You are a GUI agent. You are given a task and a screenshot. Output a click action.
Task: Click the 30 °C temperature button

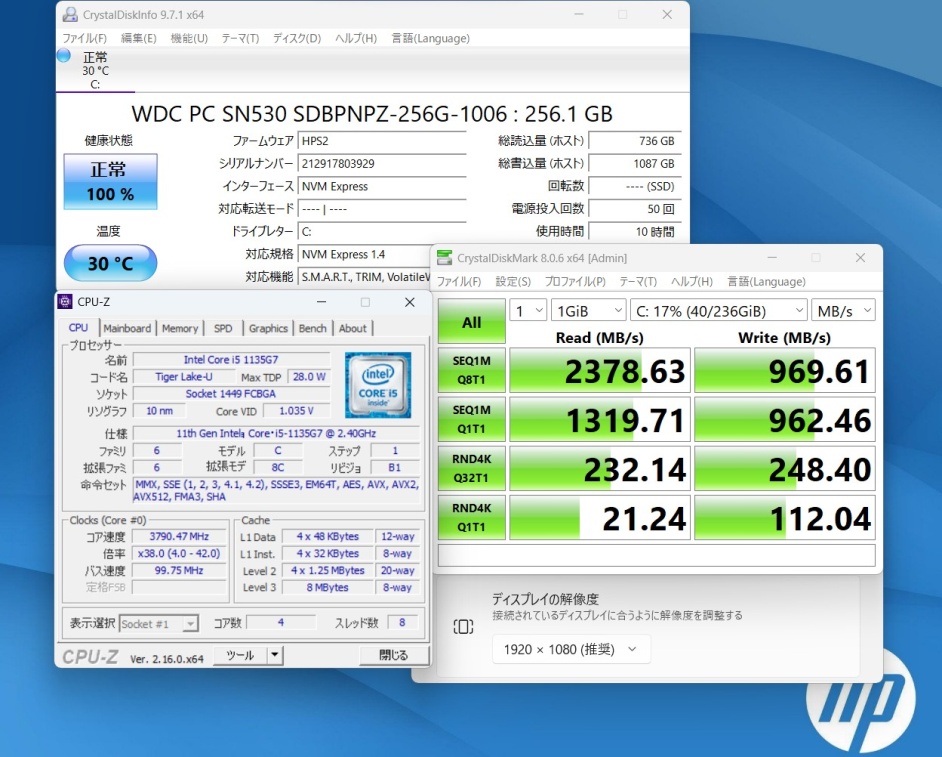coord(111,263)
